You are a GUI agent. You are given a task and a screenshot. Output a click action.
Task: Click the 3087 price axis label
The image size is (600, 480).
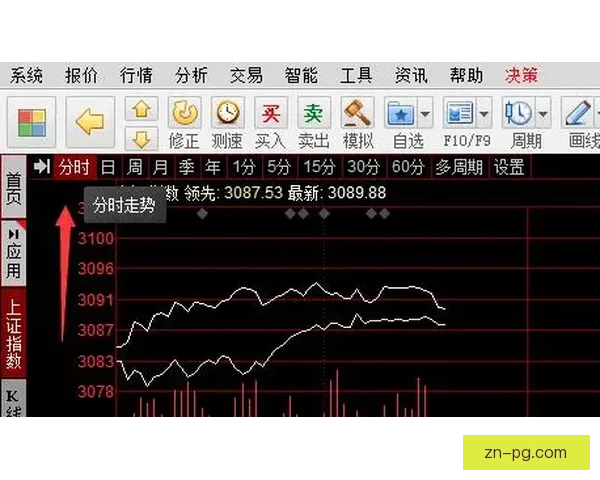[96, 330]
